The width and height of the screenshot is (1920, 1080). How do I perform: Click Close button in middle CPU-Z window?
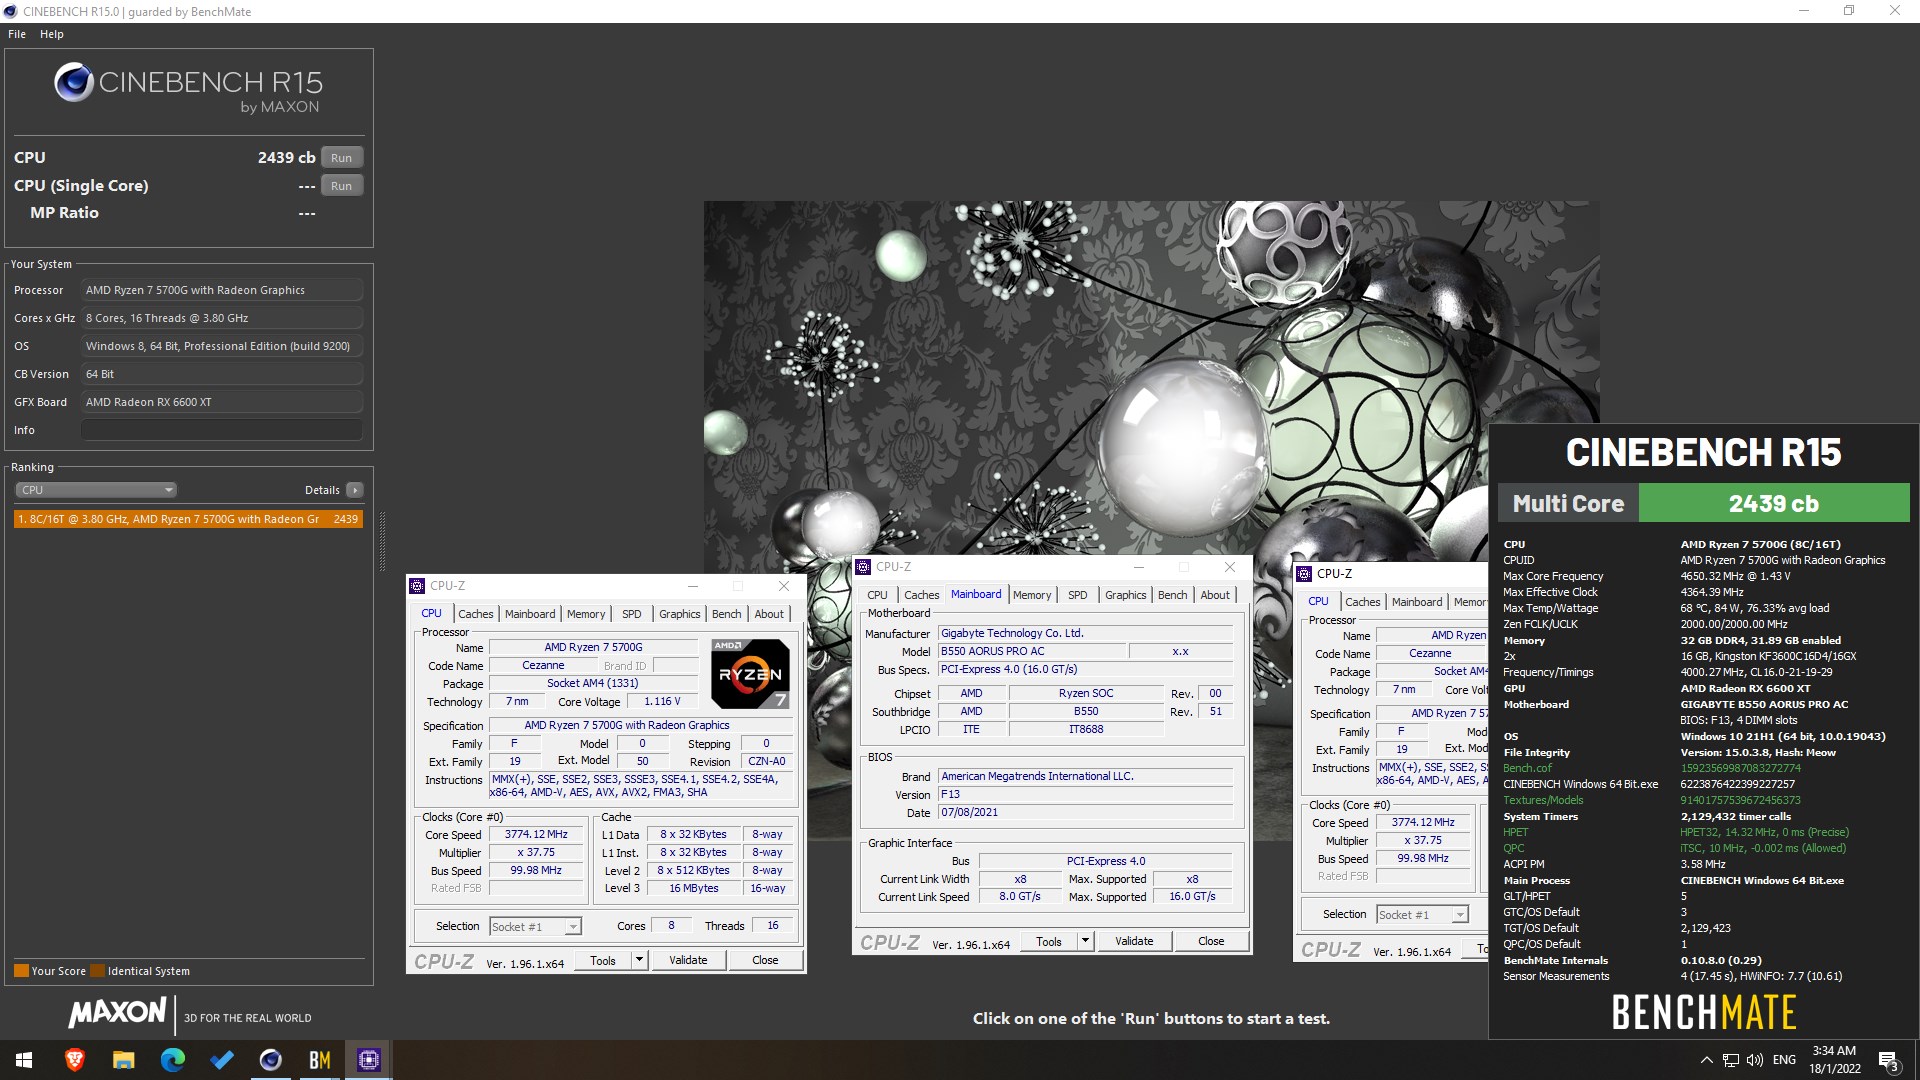1211,942
